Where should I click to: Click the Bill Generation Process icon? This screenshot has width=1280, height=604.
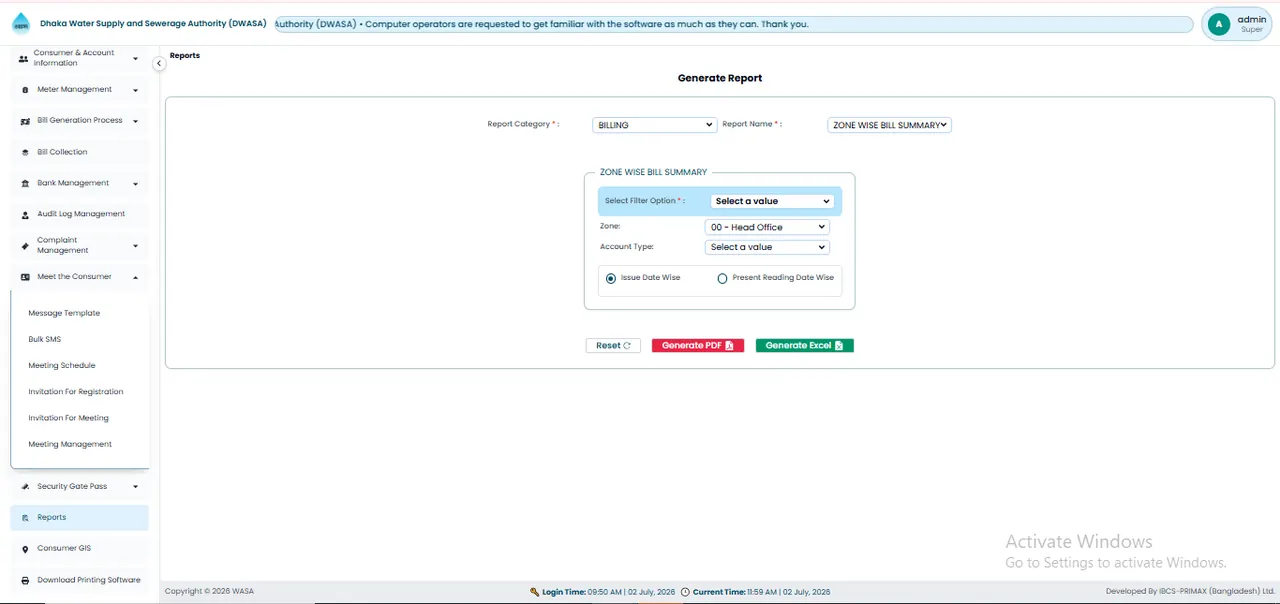pyautogui.click(x=26, y=121)
